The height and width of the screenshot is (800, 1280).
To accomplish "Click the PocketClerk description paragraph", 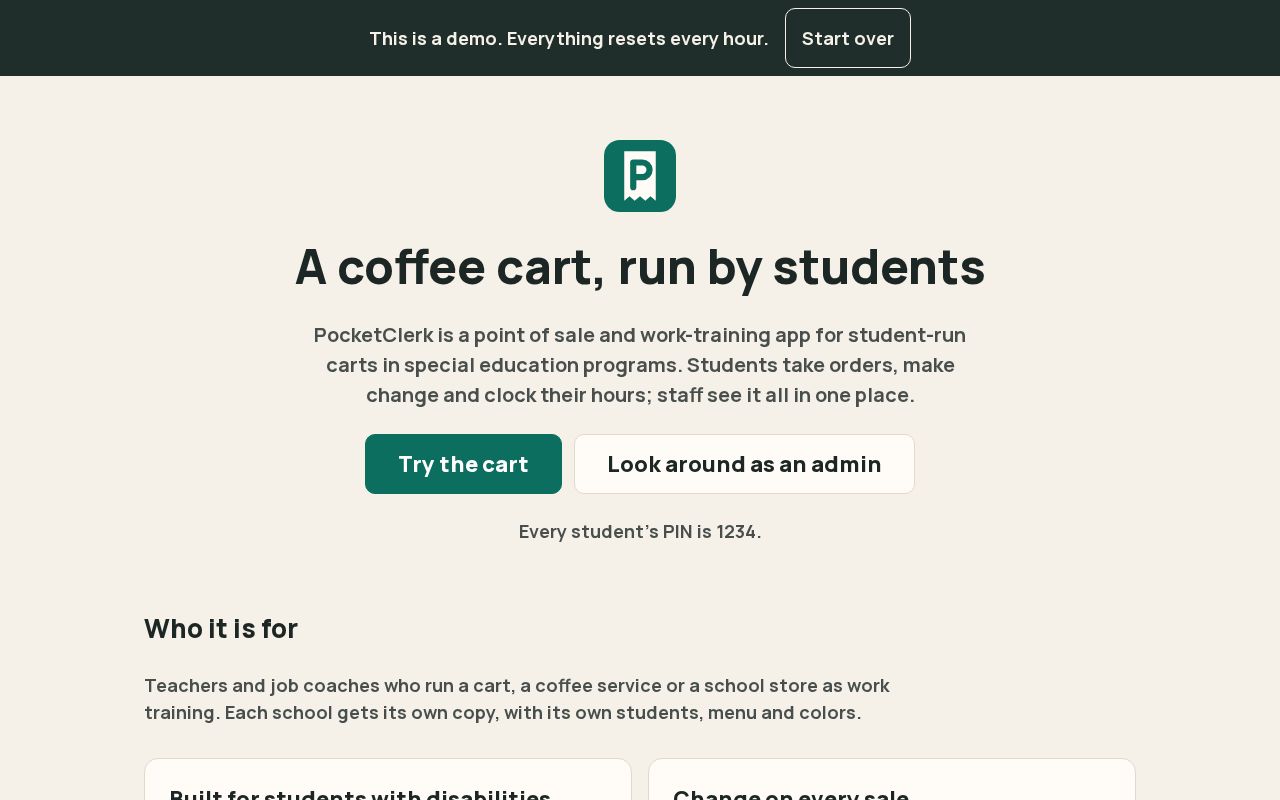I will pos(640,365).
